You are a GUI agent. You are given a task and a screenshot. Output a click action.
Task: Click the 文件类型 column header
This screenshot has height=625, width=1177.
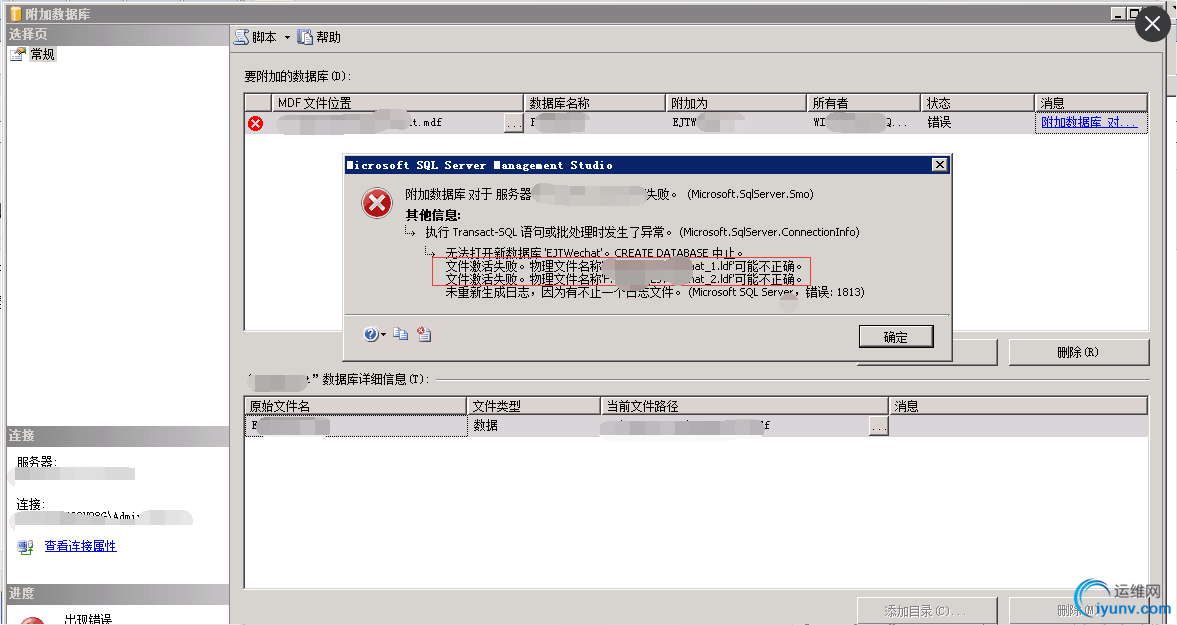(534, 406)
